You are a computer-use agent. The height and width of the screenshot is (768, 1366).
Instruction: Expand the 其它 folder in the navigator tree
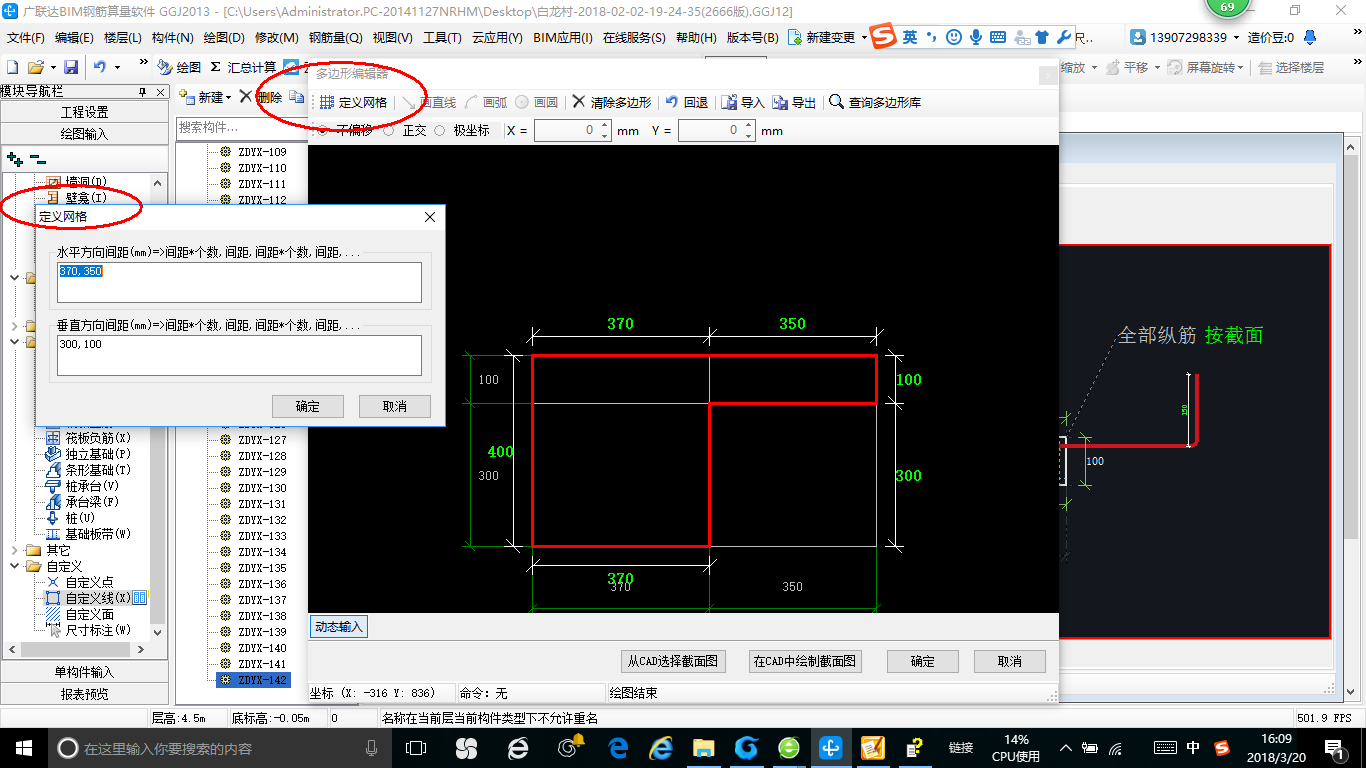click(15, 550)
